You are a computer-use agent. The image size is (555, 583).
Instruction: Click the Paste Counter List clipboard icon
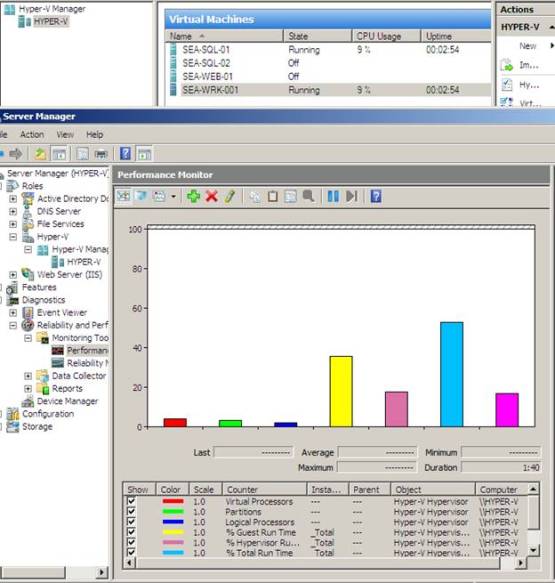272,196
